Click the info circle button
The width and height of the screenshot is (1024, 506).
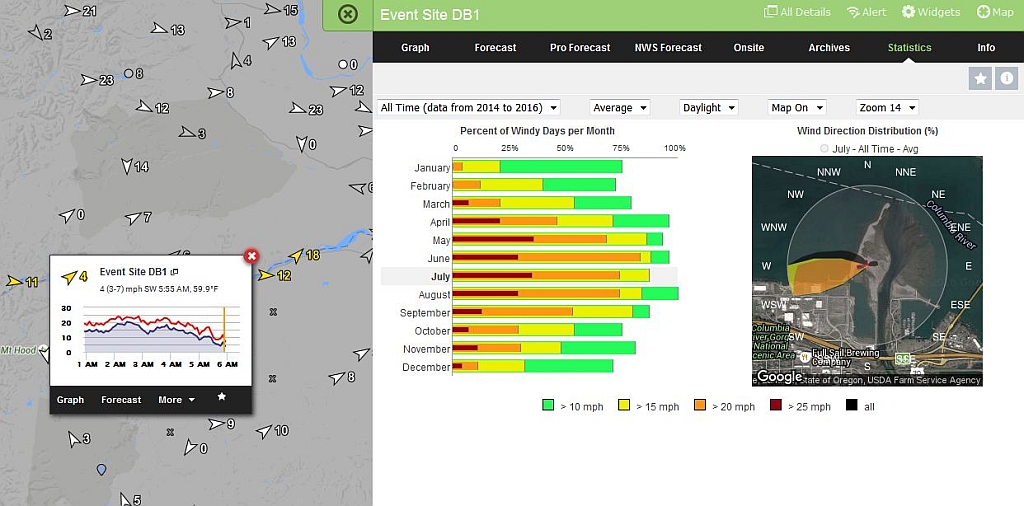1006,78
